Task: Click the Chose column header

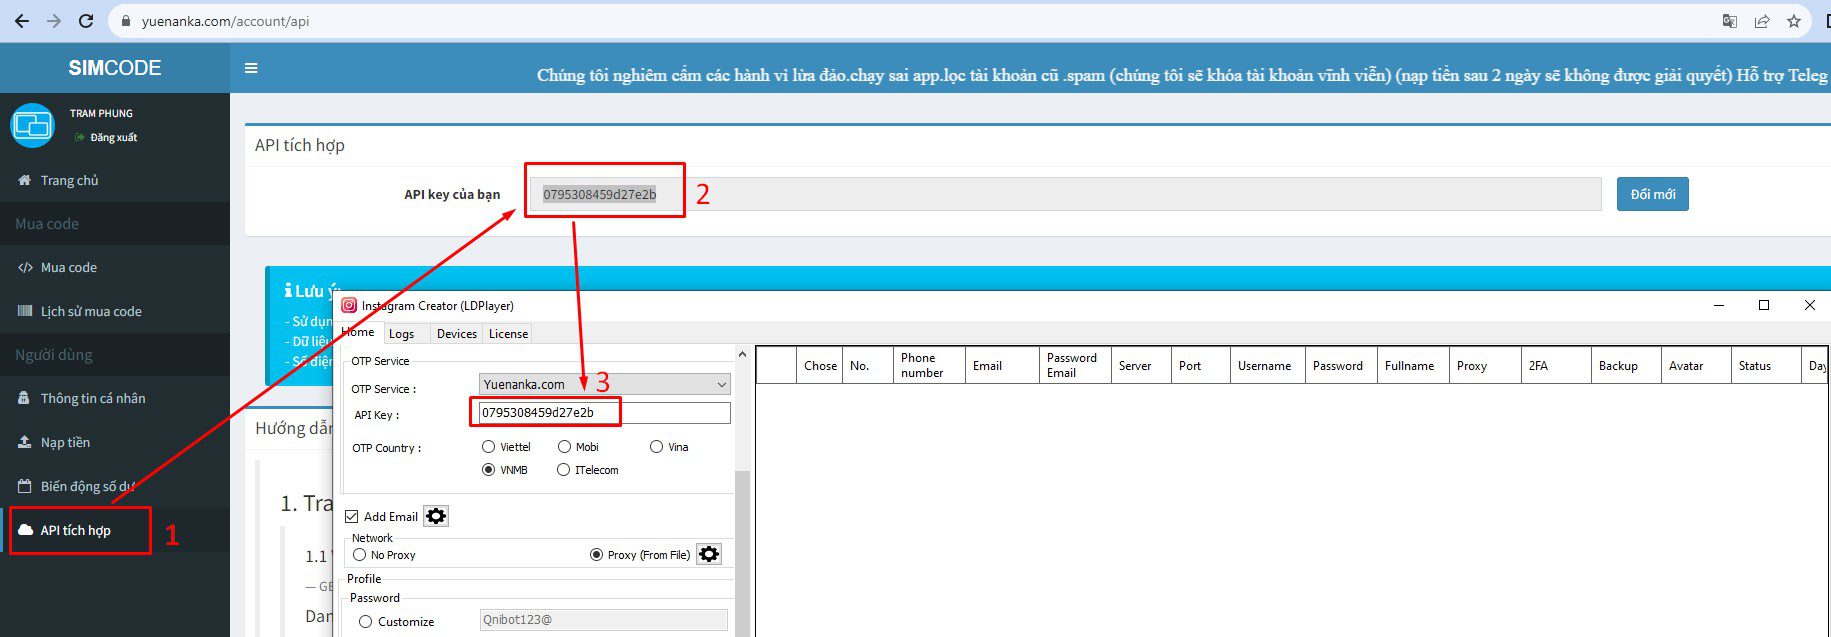Action: click(820, 365)
